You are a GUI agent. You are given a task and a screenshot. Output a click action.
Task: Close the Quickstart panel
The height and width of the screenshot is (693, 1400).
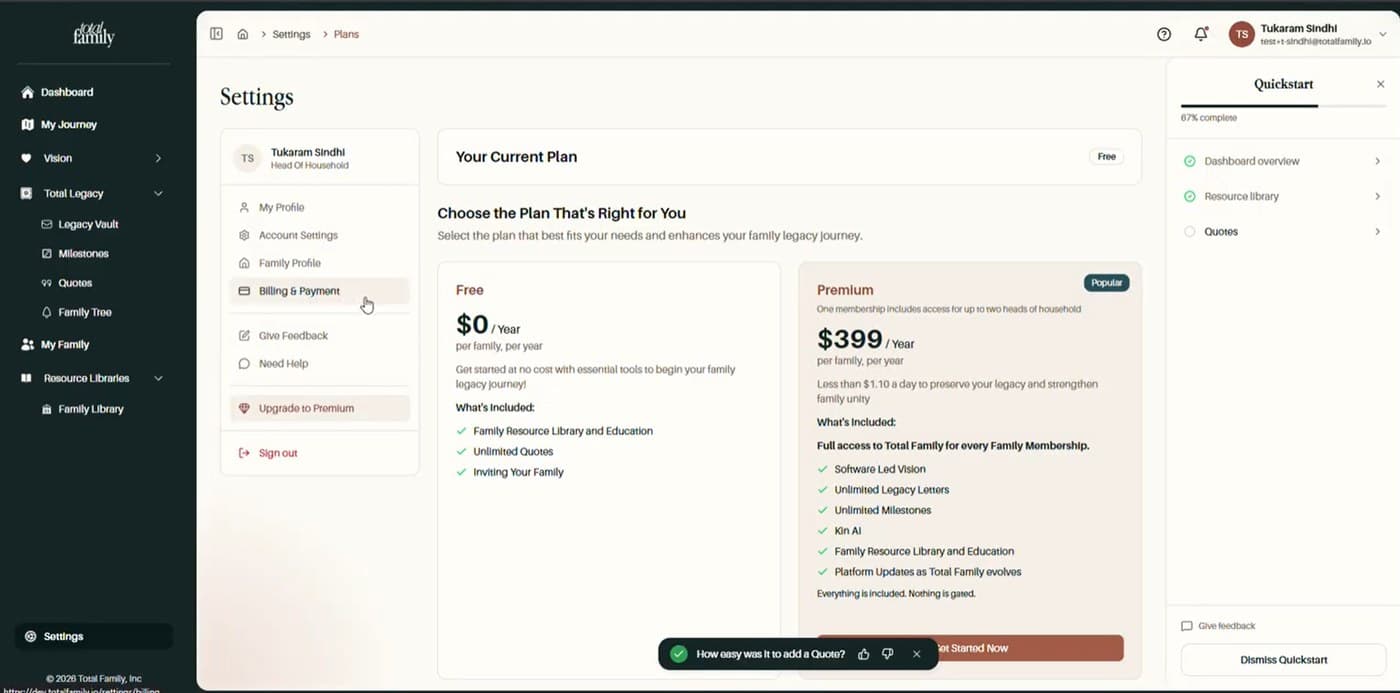1381,84
